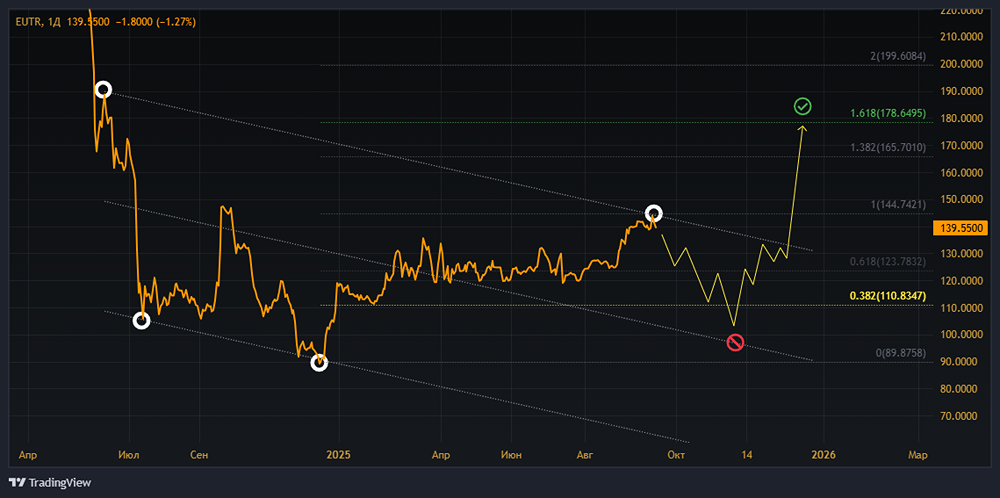
Task: Click the 200.0000 price axis label
Action: tap(960, 64)
